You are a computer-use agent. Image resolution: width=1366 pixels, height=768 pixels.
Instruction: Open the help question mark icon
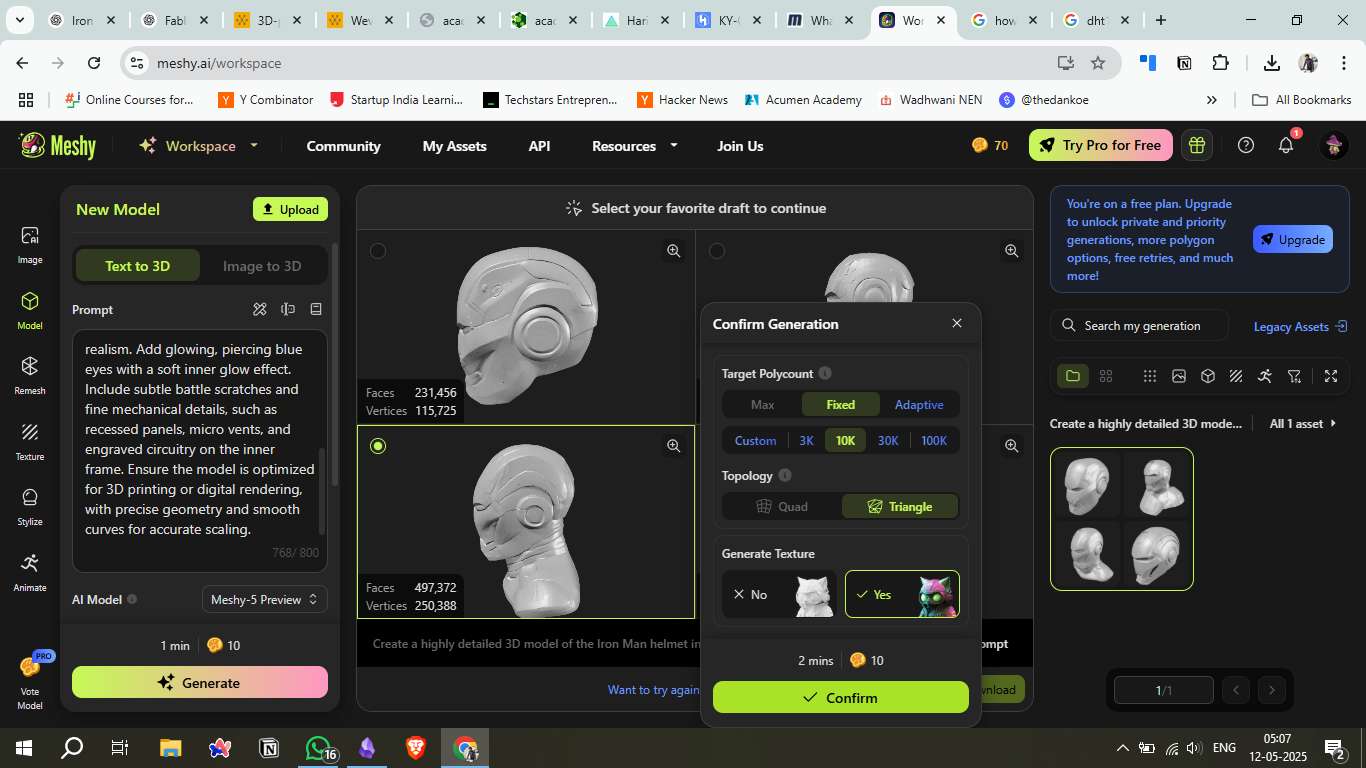coord(1246,145)
